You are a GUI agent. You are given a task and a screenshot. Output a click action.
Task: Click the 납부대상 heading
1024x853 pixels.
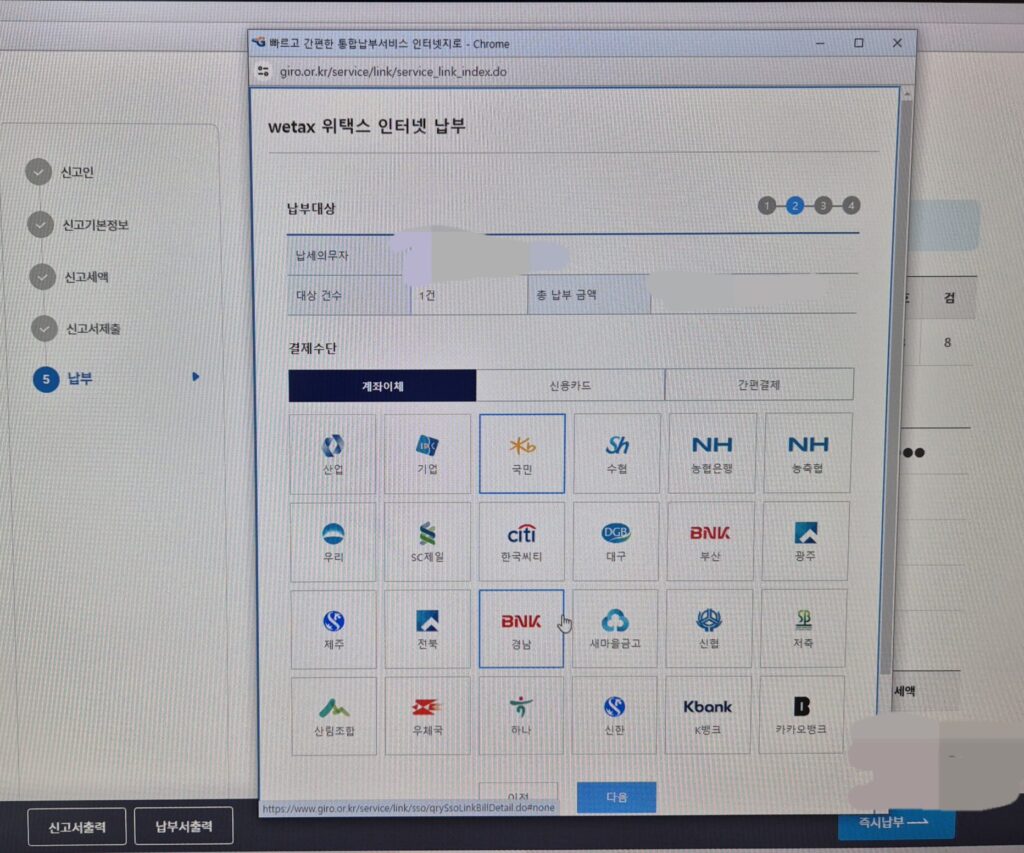pos(311,209)
